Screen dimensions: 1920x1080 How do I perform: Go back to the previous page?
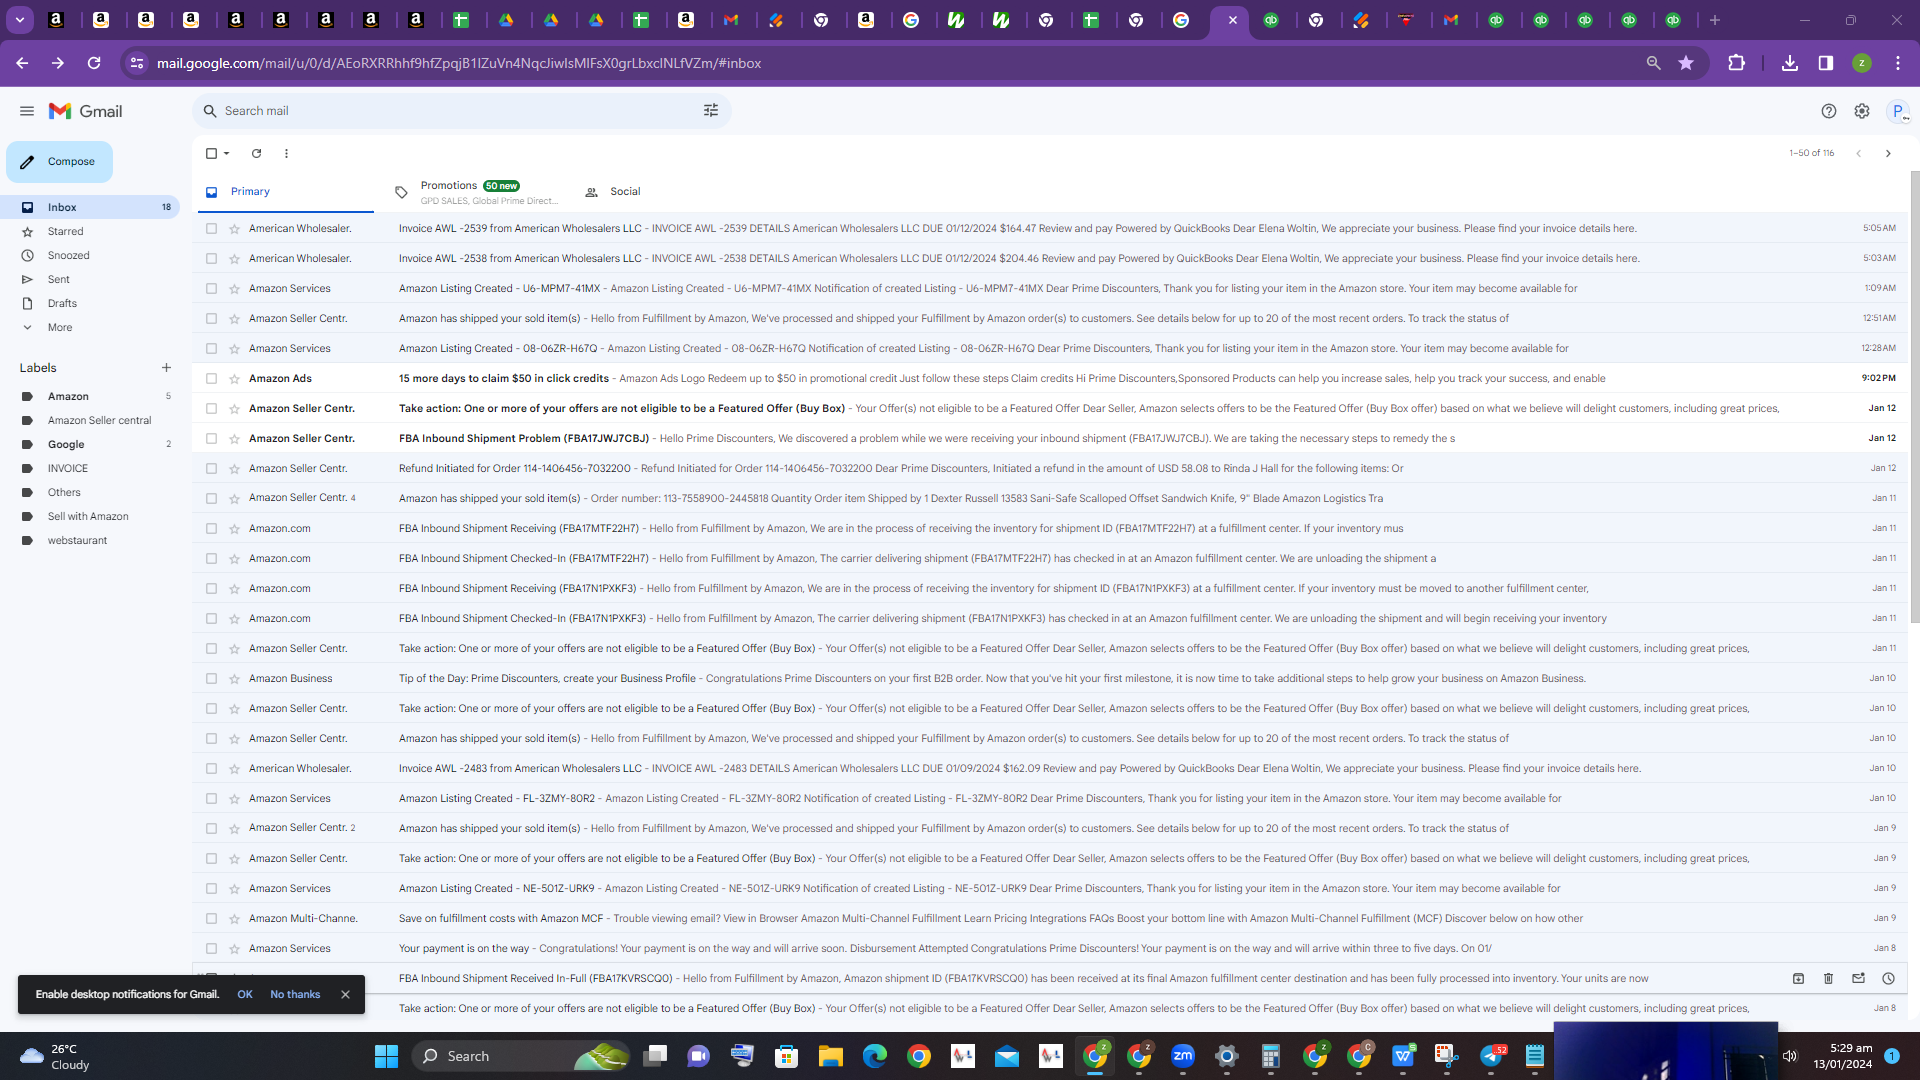(x=22, y=63)
